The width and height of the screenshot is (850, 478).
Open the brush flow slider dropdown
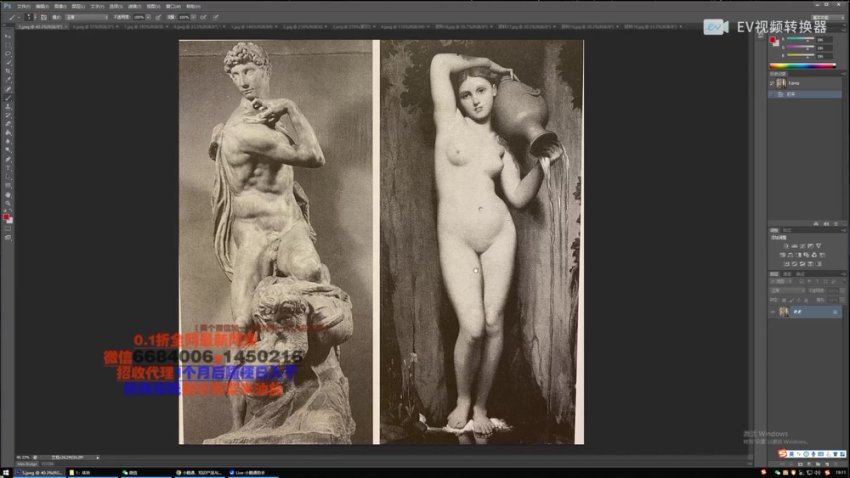coord(194,17)
